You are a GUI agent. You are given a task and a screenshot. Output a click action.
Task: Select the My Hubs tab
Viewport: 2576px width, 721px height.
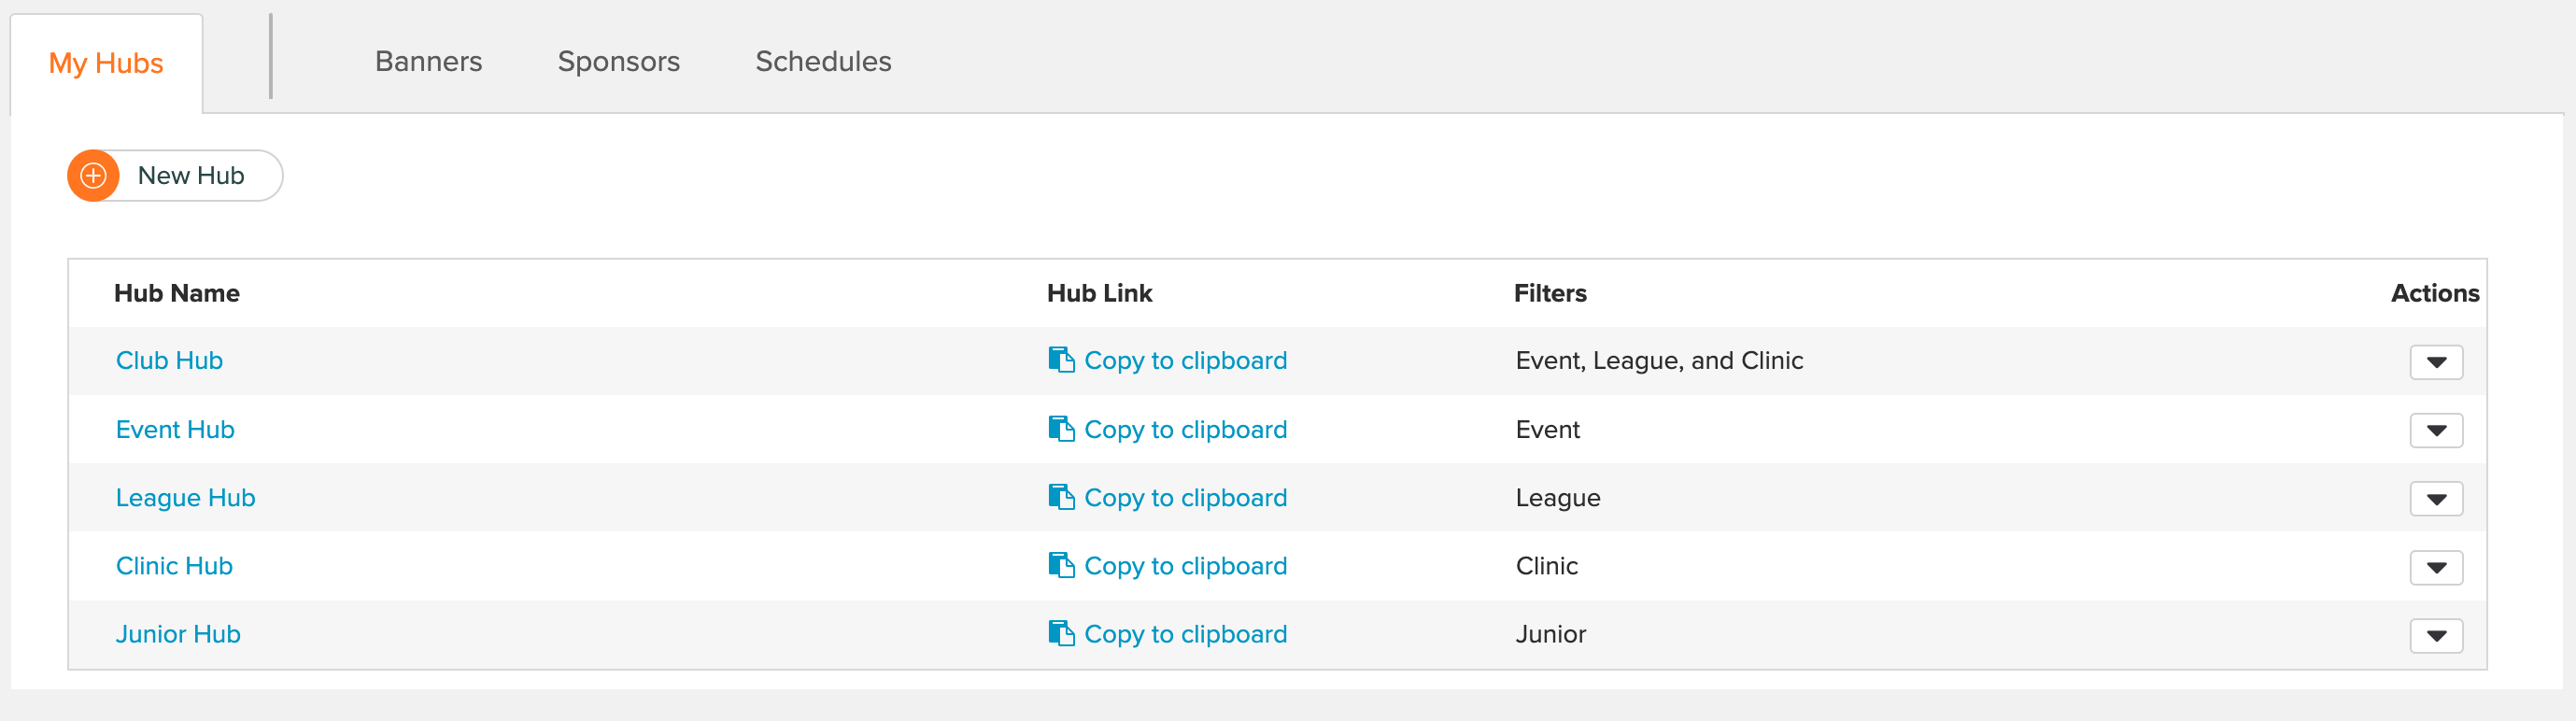coord(106,64)
